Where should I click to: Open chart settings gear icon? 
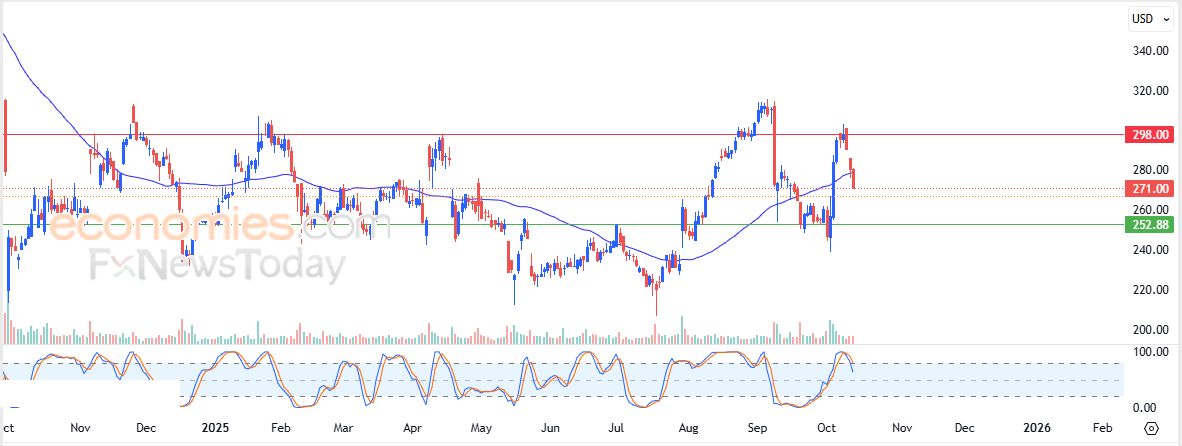coord(1151,428)
